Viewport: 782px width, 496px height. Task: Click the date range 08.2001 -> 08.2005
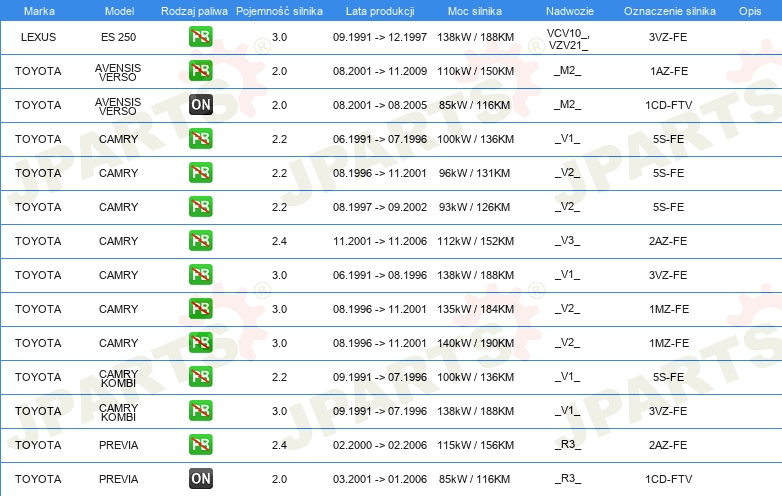click(380, 105)
